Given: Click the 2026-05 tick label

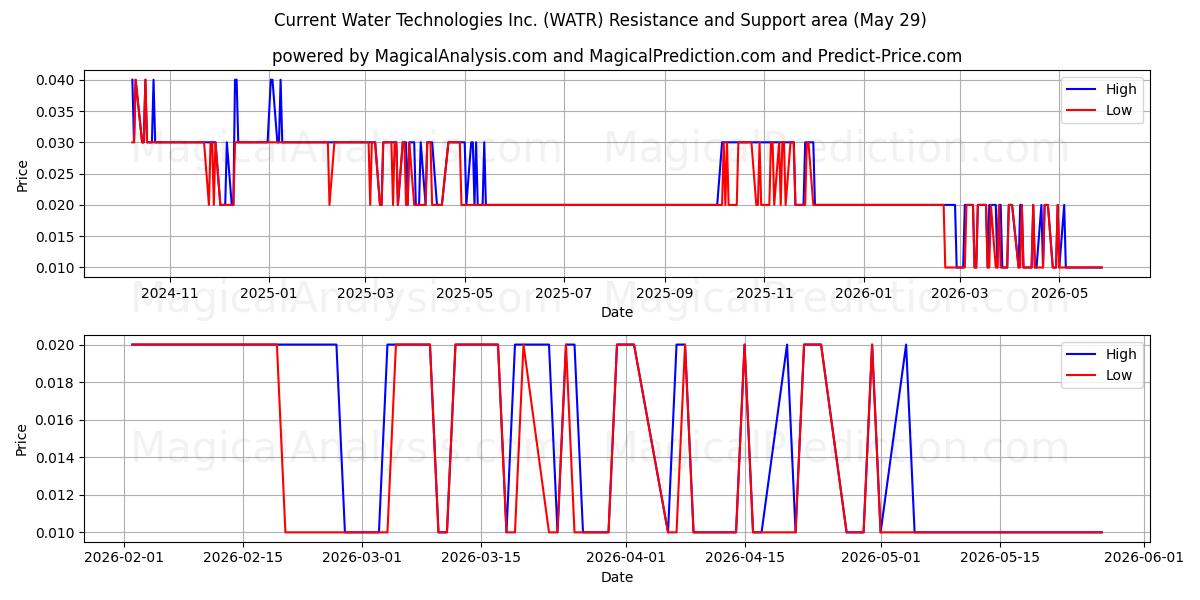Looking at the screenshot, I should point(1059,293).
